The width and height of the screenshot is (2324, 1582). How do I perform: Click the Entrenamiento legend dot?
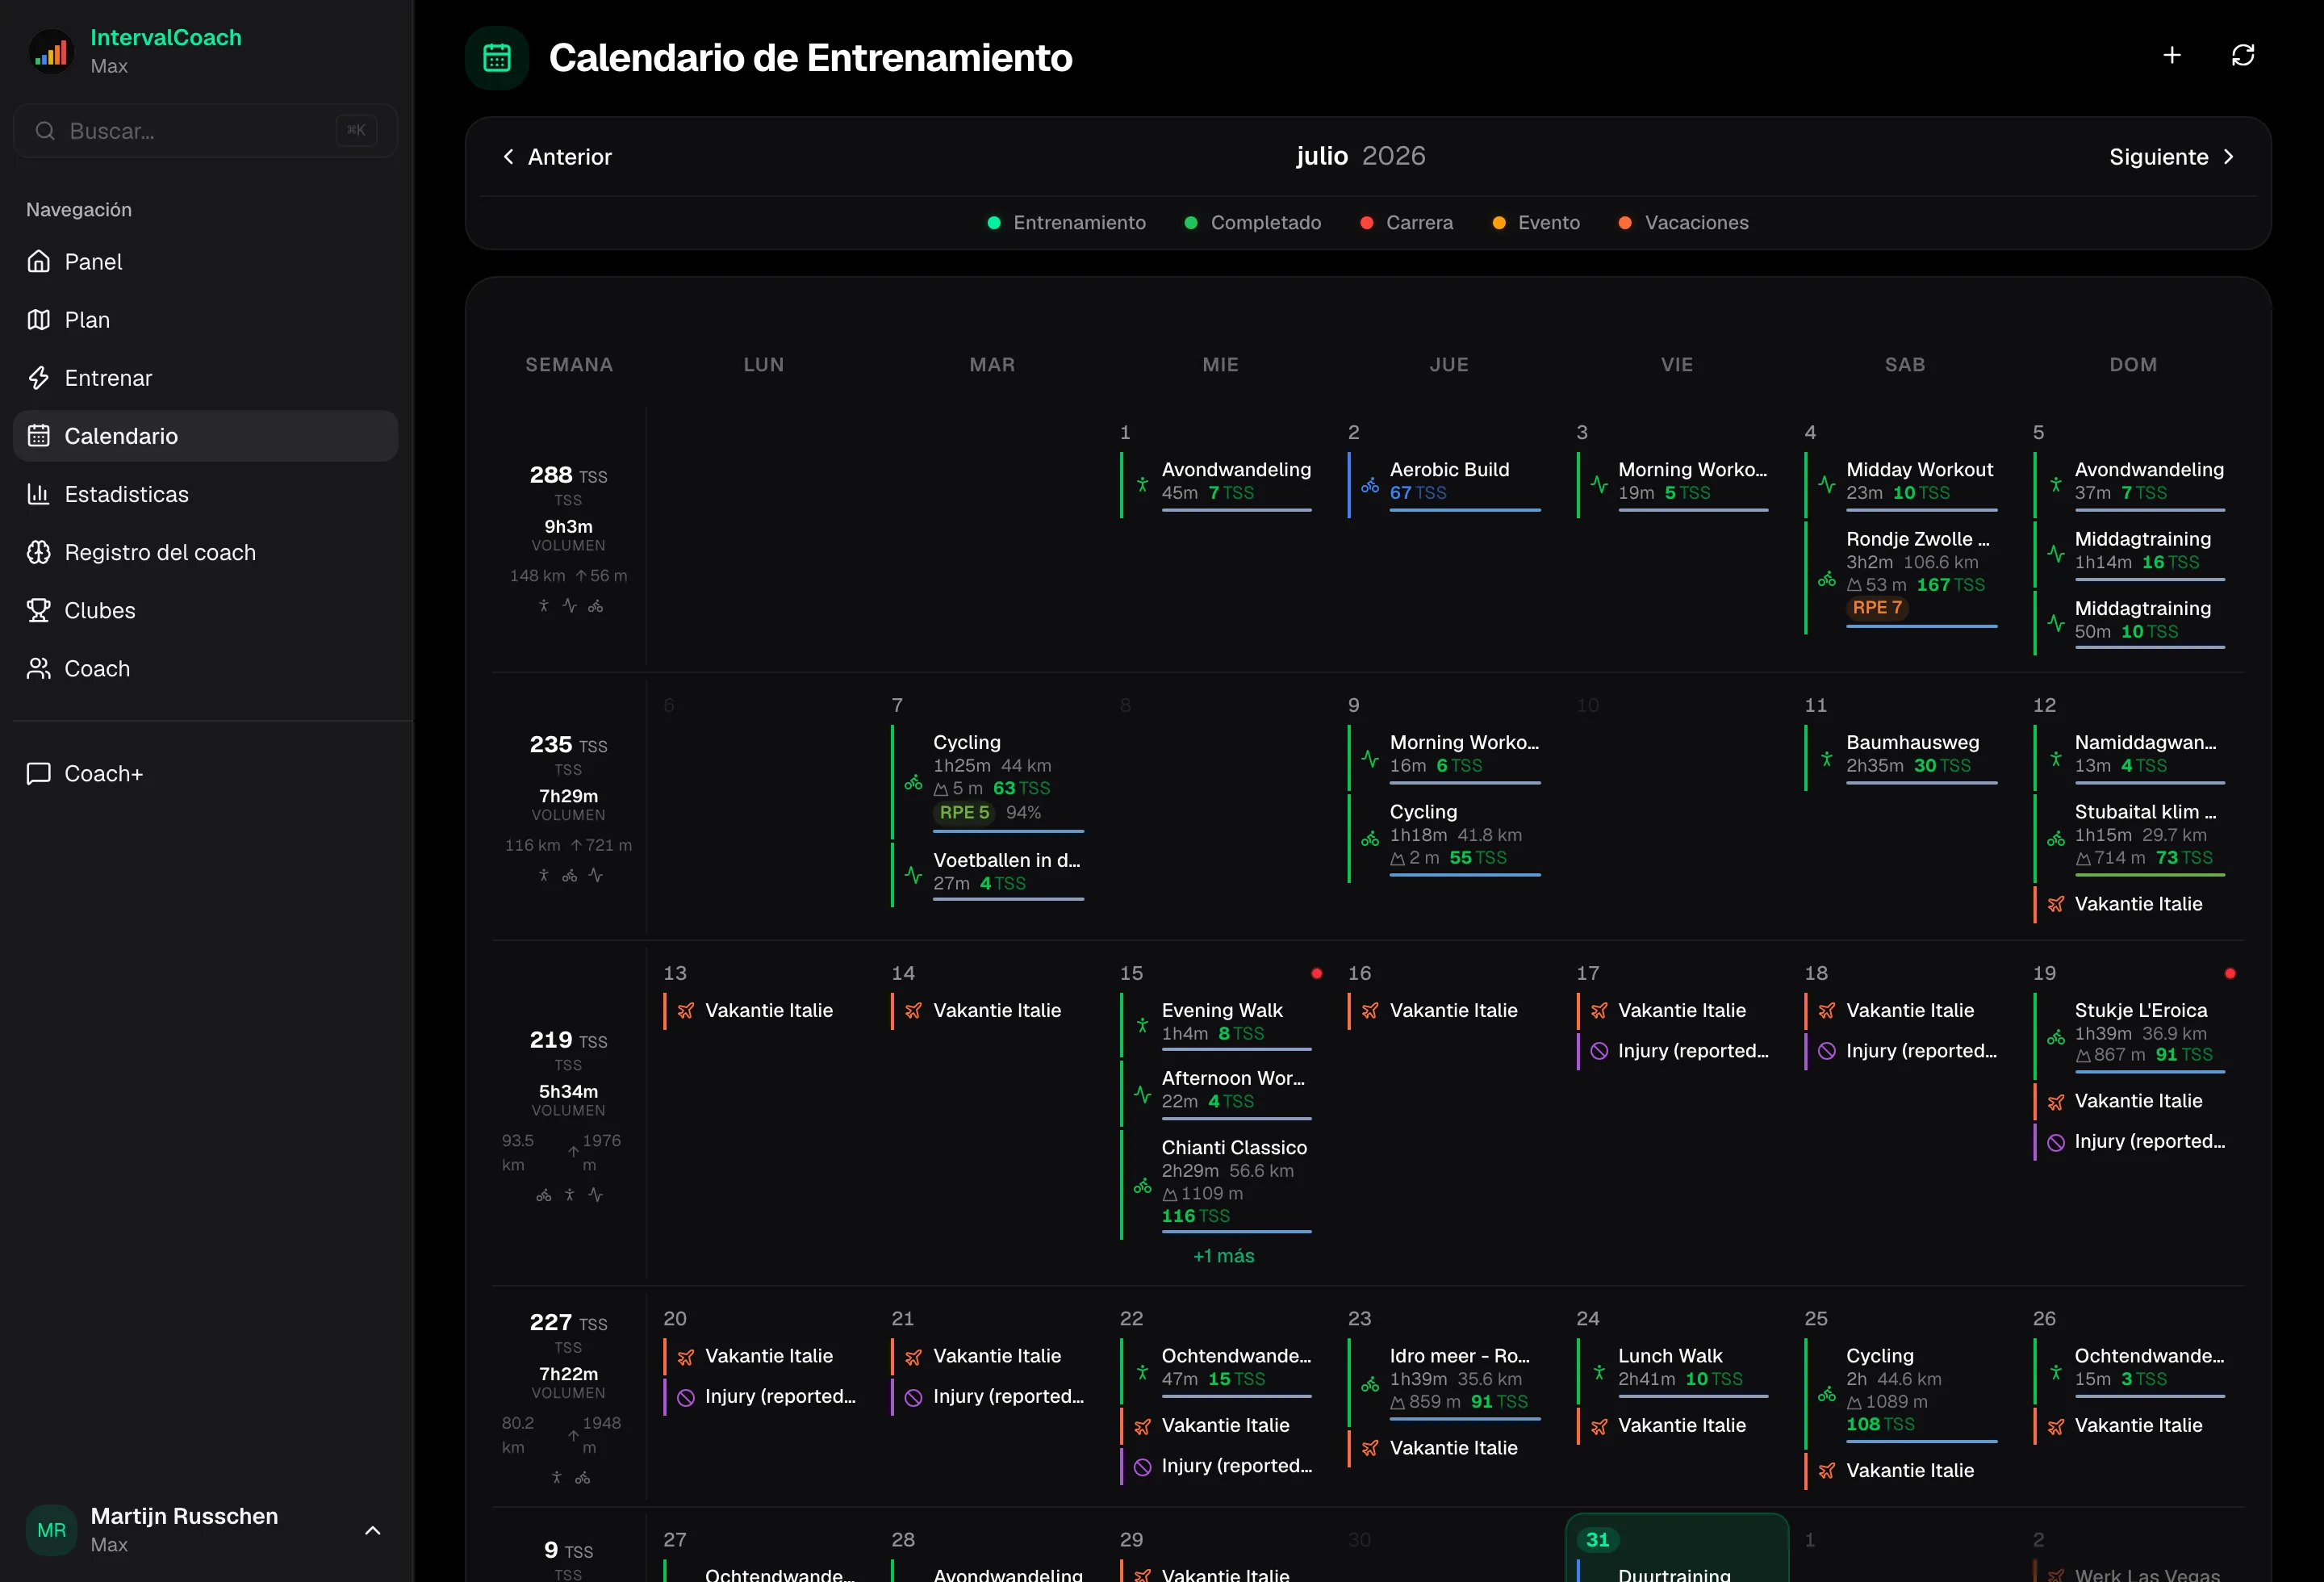pyautogui.click(x=994, y=223)
